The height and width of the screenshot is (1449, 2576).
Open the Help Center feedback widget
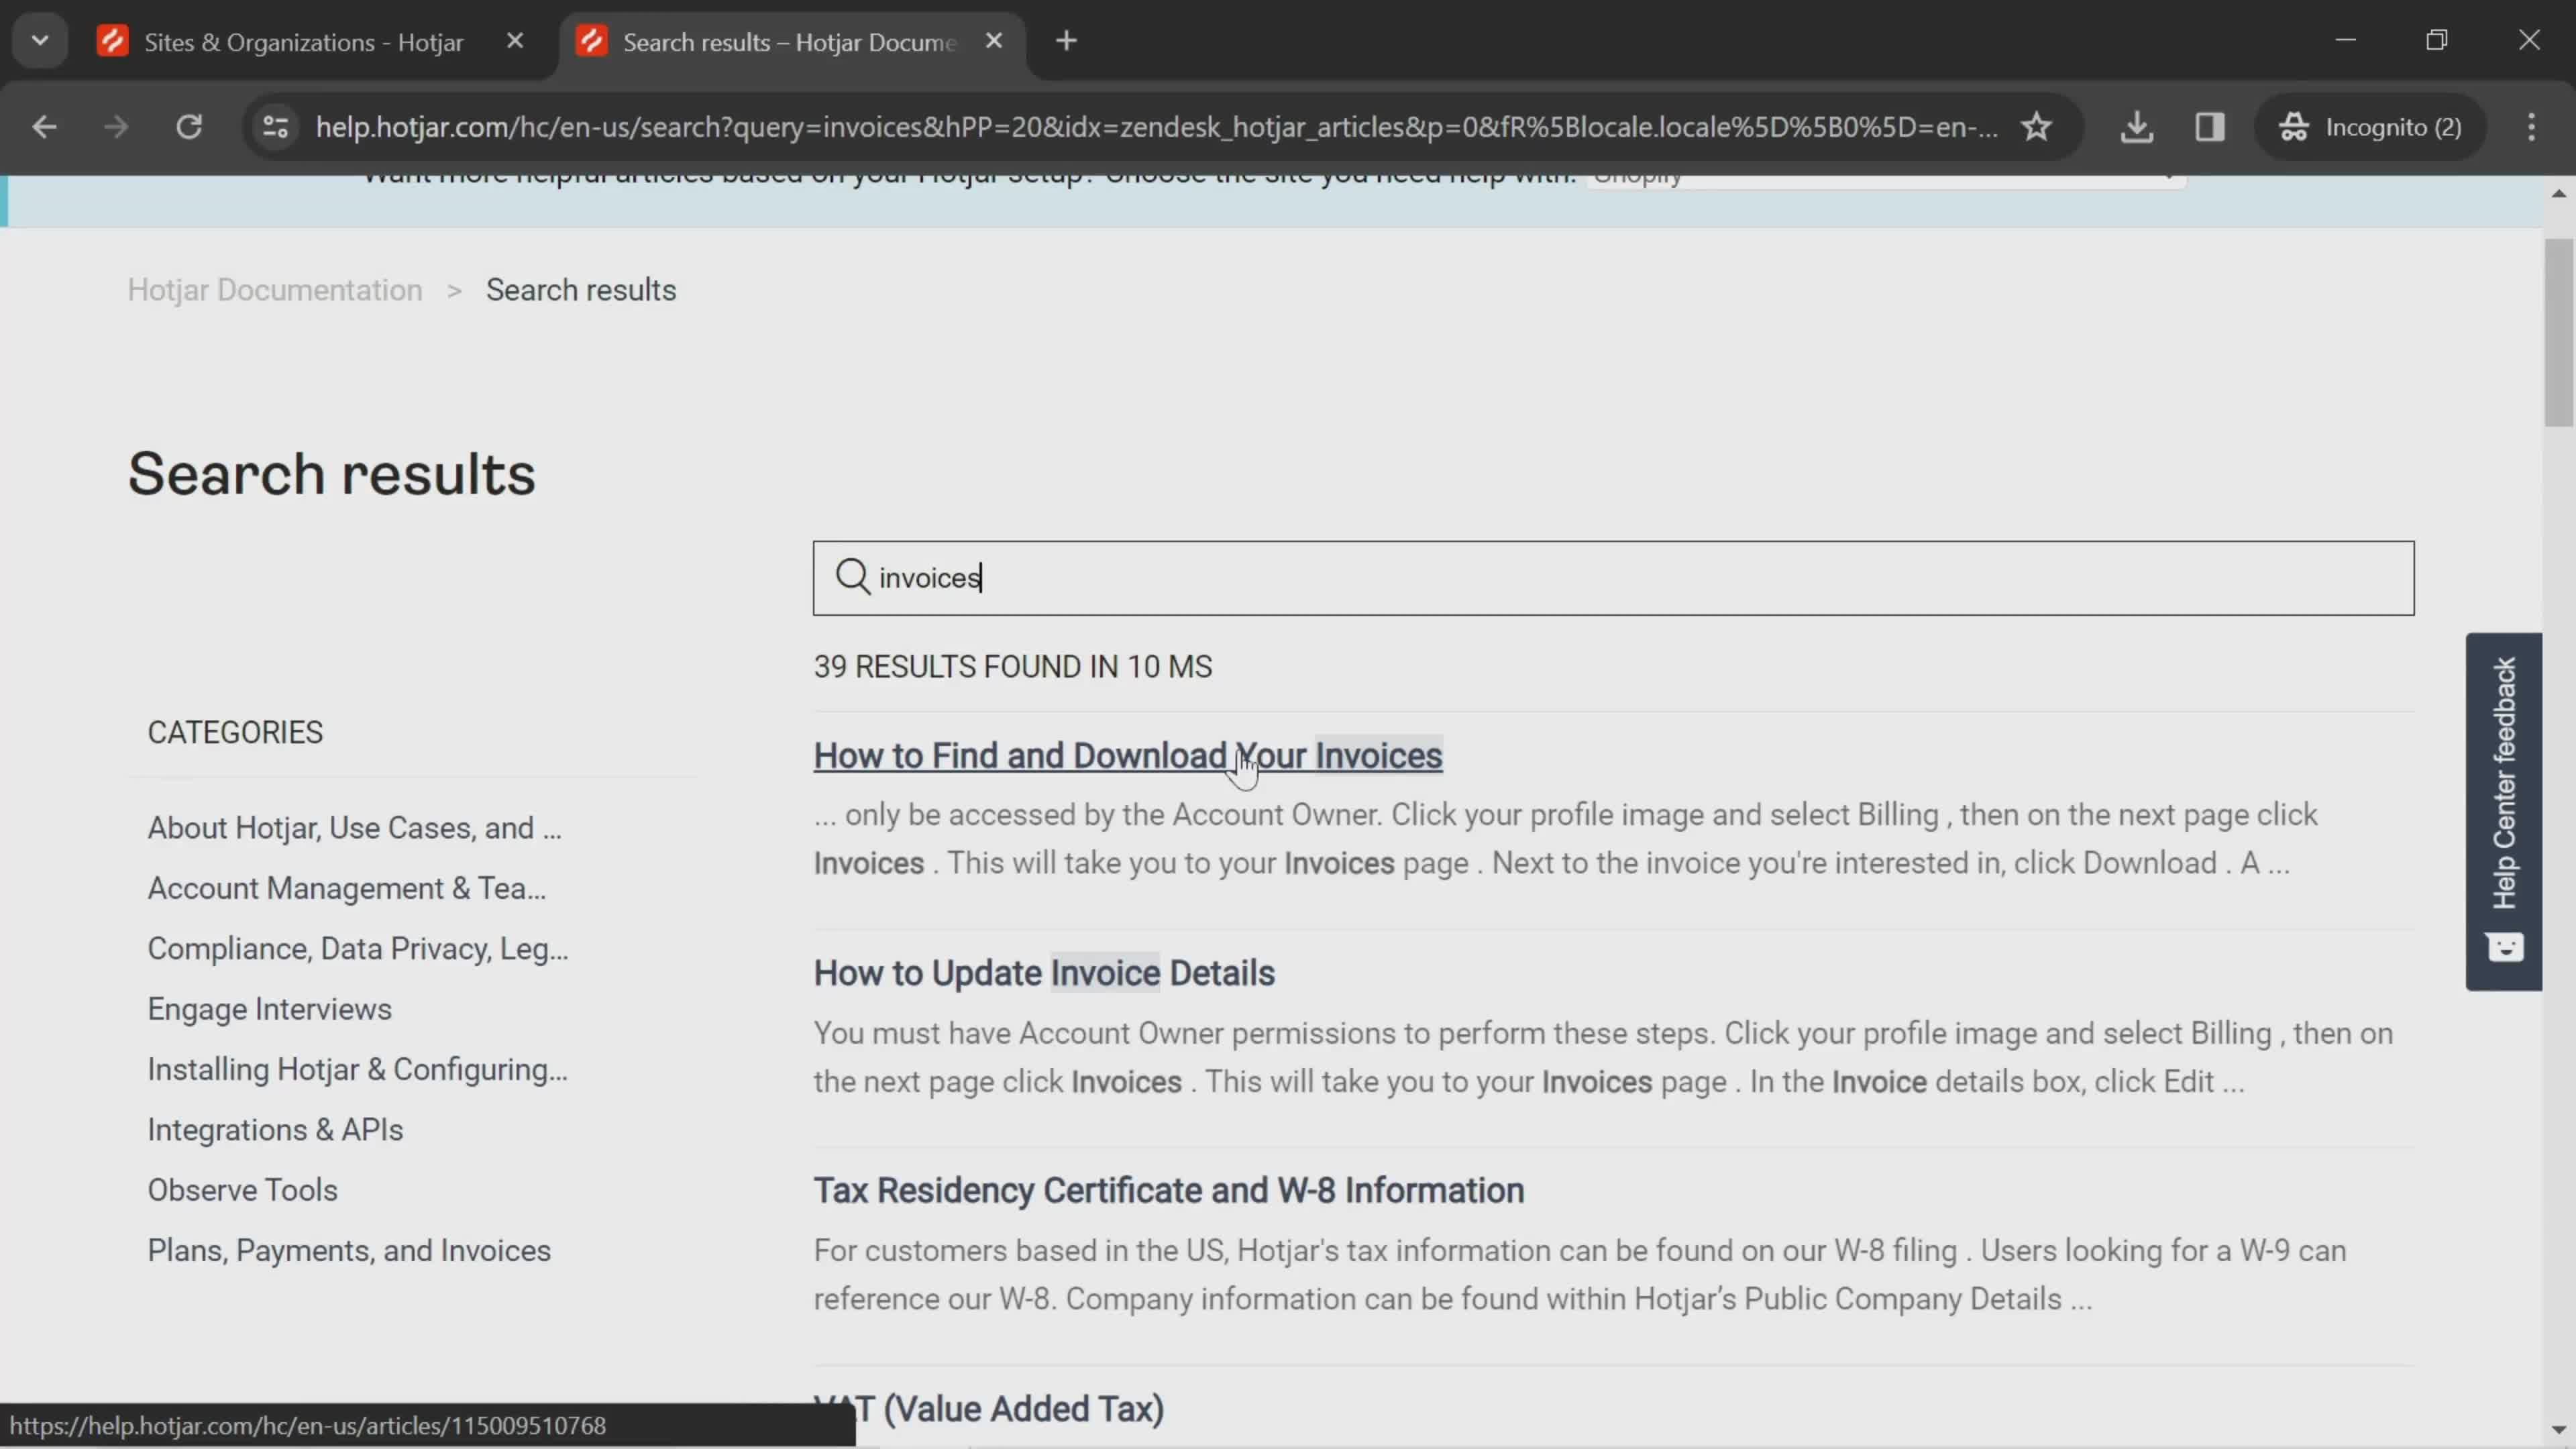point(2503,811)
